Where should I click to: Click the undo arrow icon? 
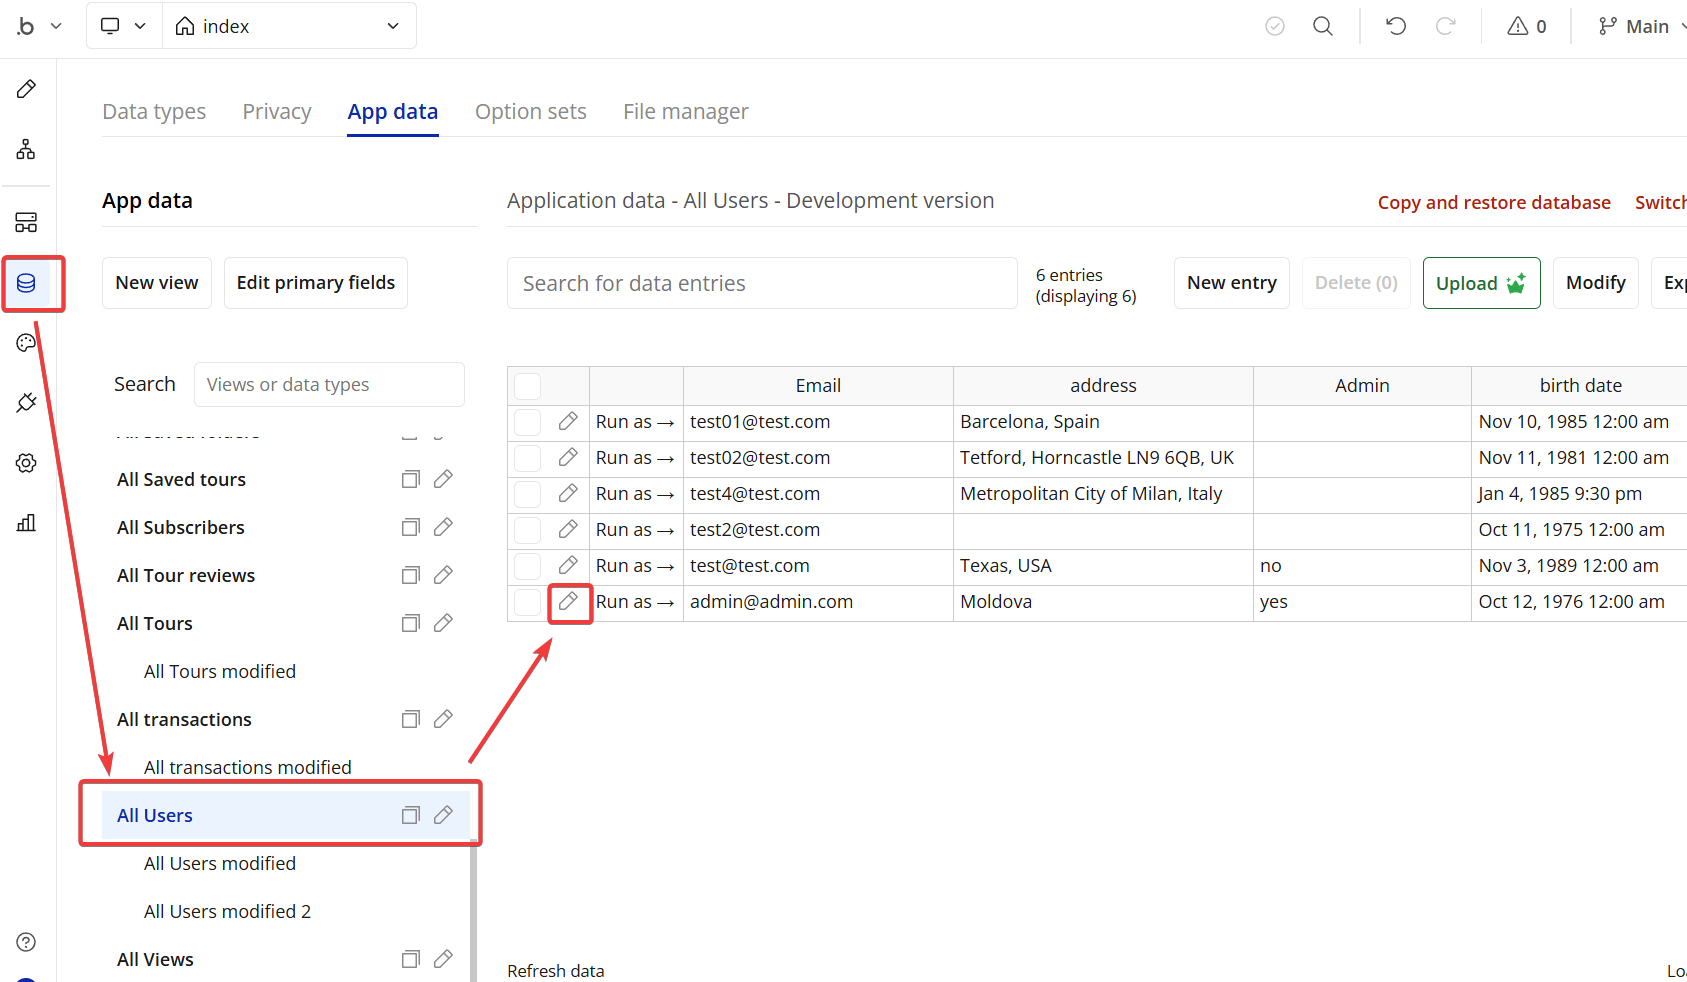pos(1396,26)
